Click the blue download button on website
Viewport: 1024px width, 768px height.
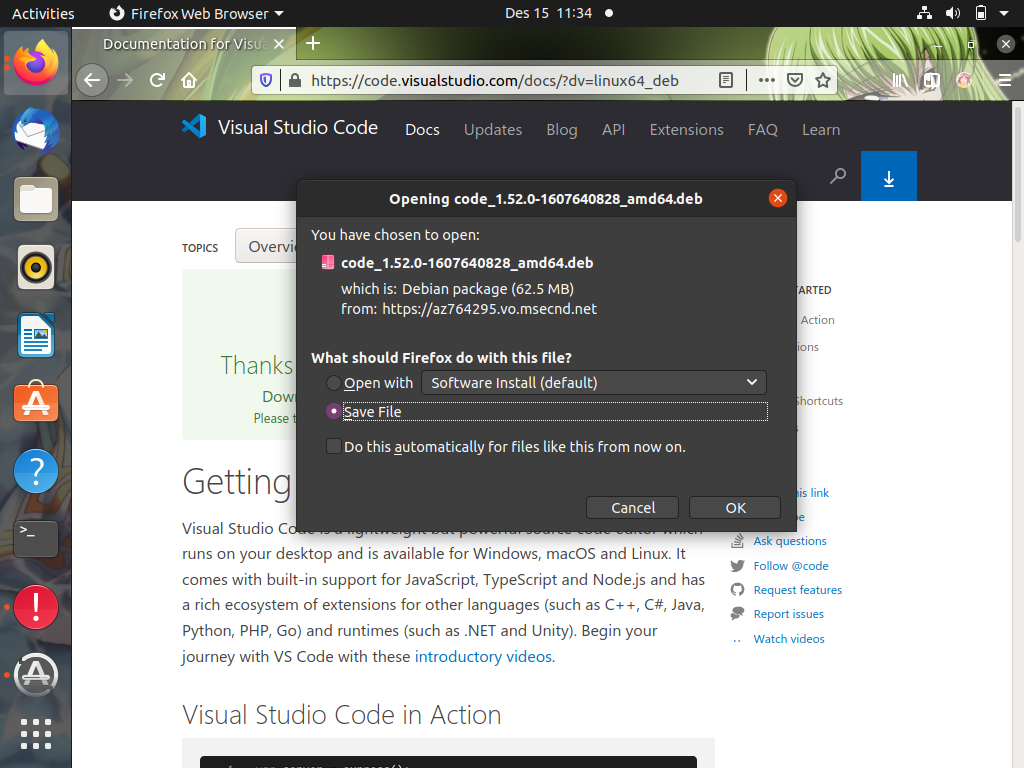pyautogui.click(x=889, y=176)
